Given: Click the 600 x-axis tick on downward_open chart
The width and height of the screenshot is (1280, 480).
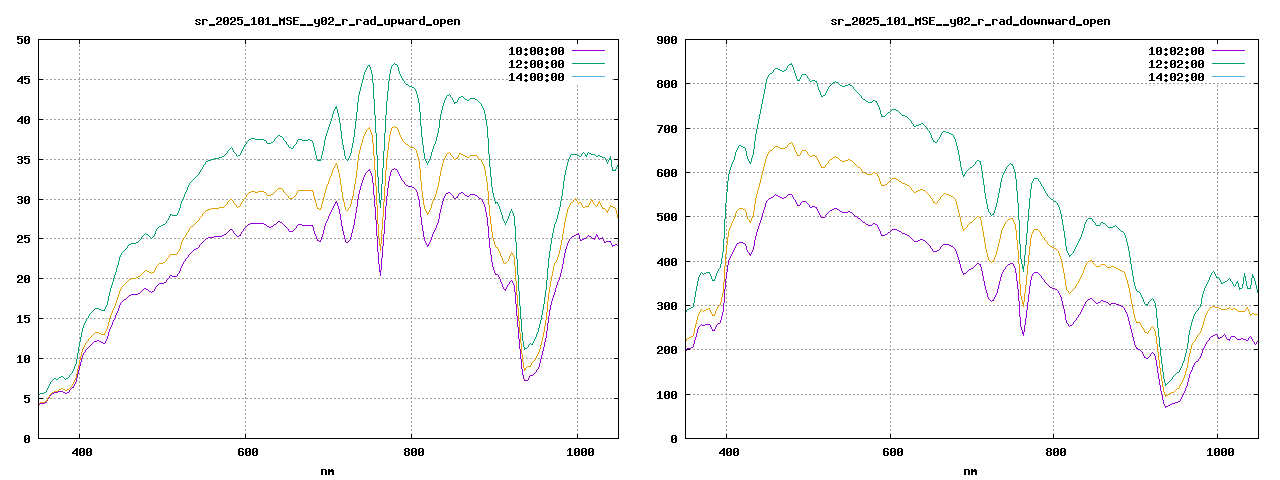Looking at the screenshot, I should coord(892,452).
